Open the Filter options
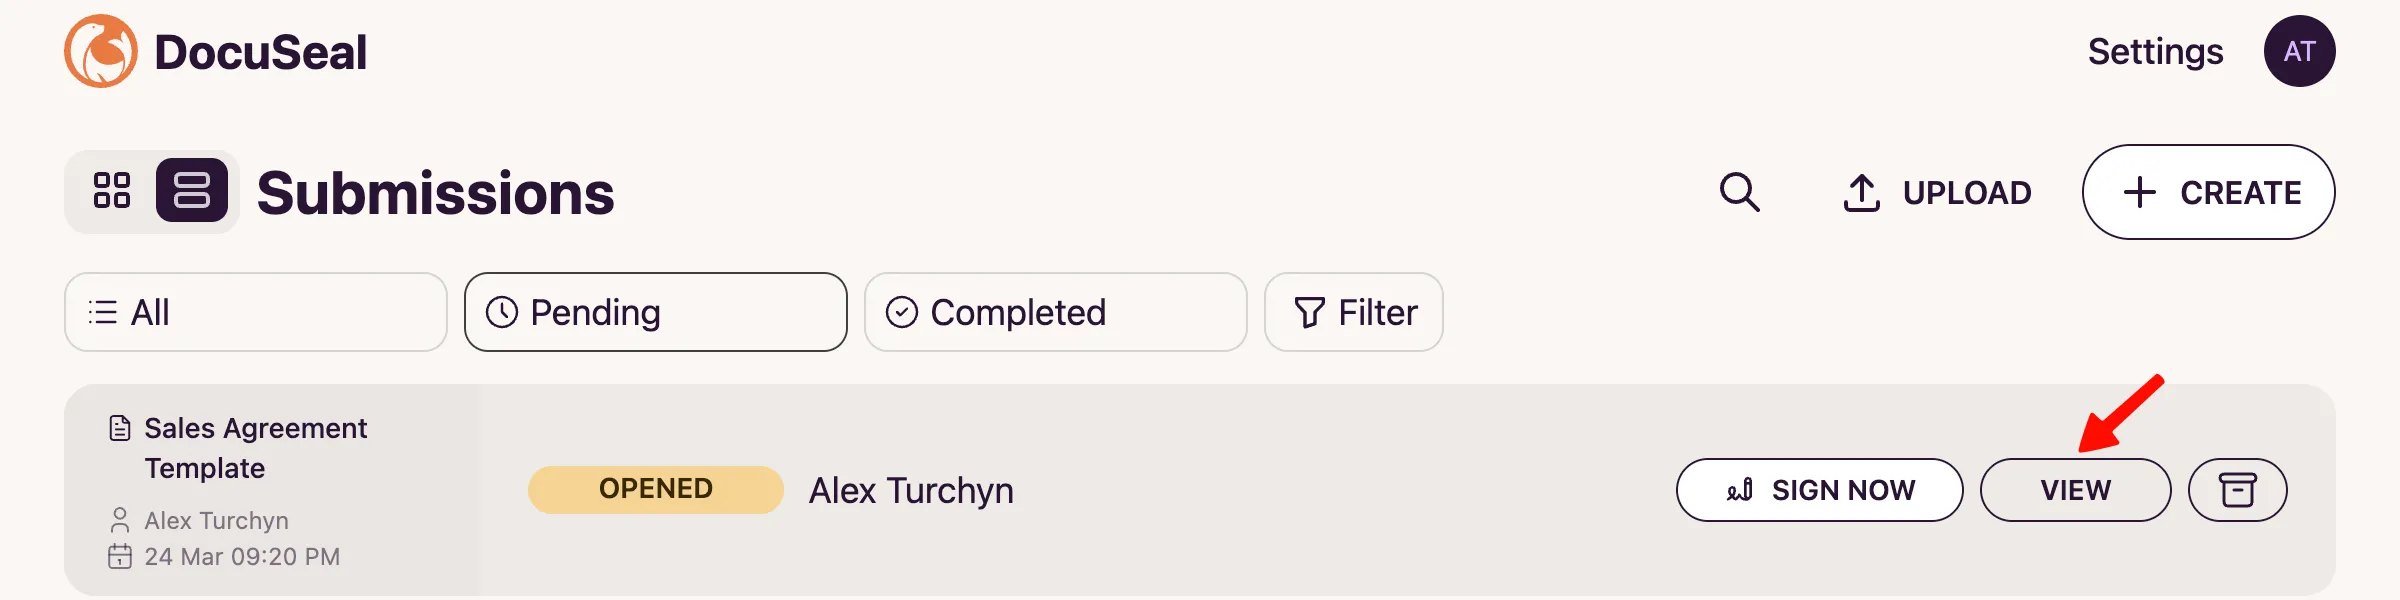2400x600 pixels. [1353, 312]
